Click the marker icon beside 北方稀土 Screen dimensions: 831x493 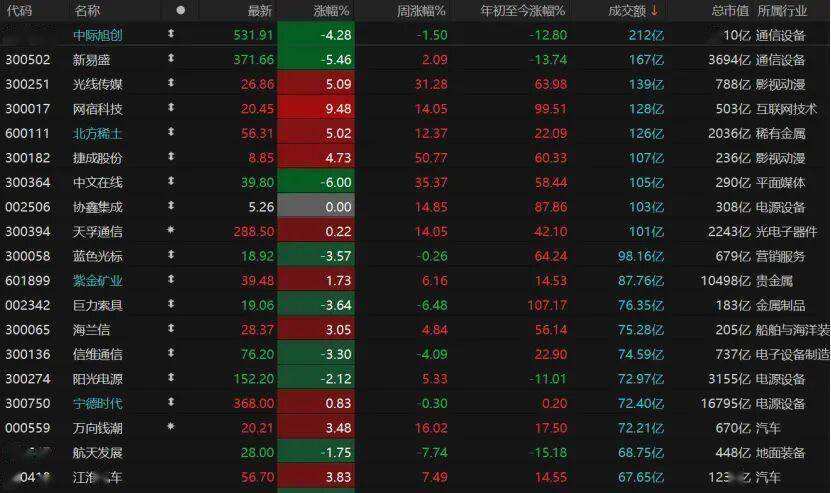171,133
